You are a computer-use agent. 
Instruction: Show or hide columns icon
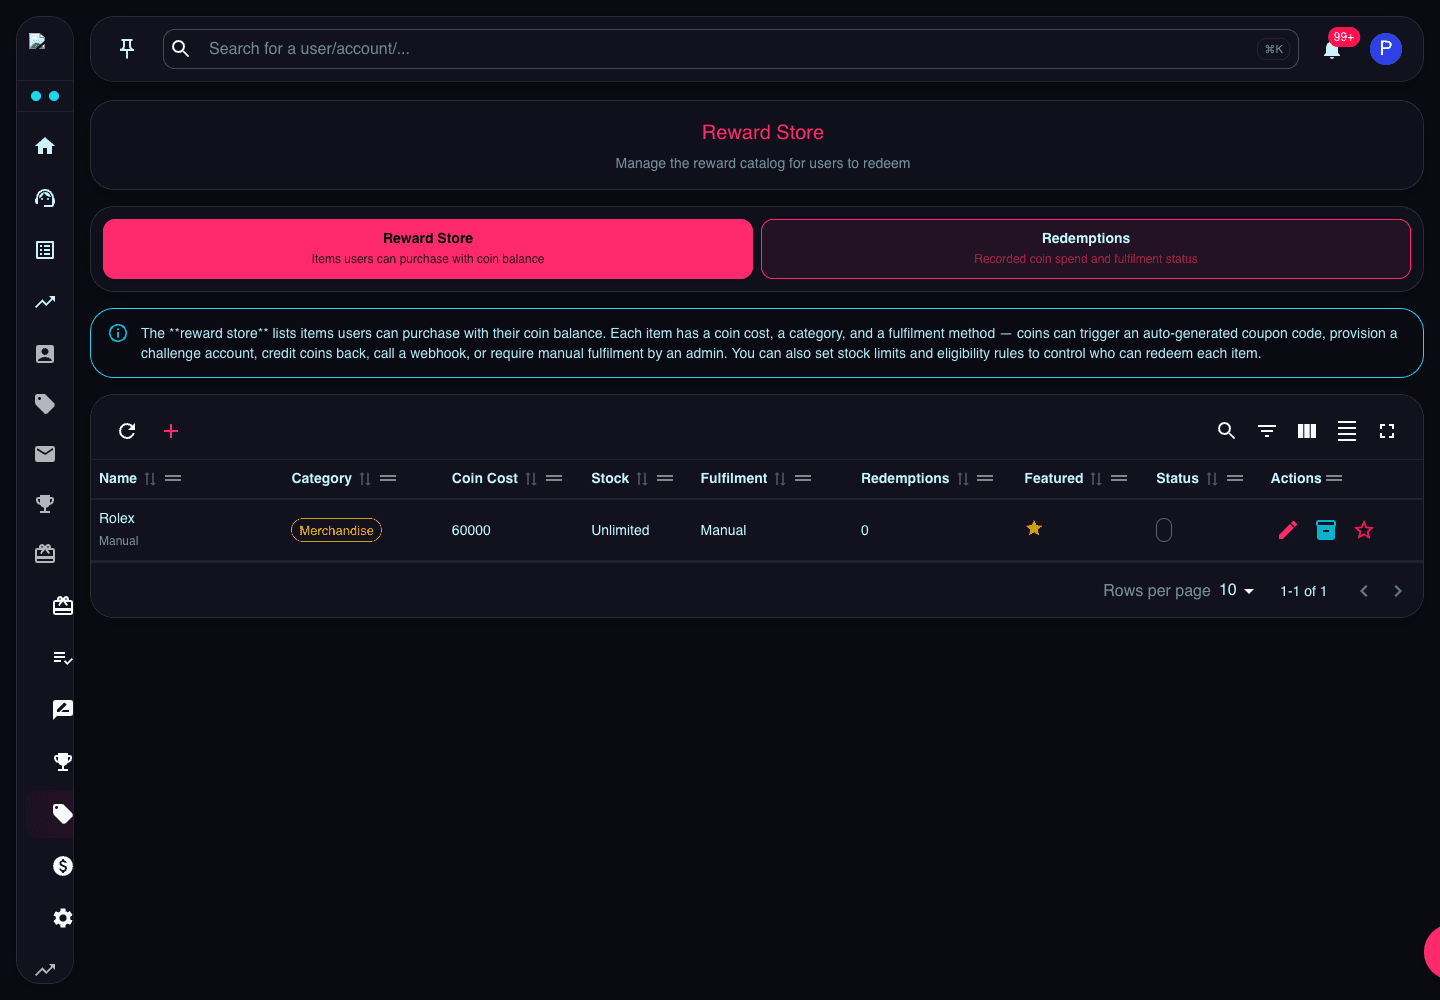(1307, 431)
